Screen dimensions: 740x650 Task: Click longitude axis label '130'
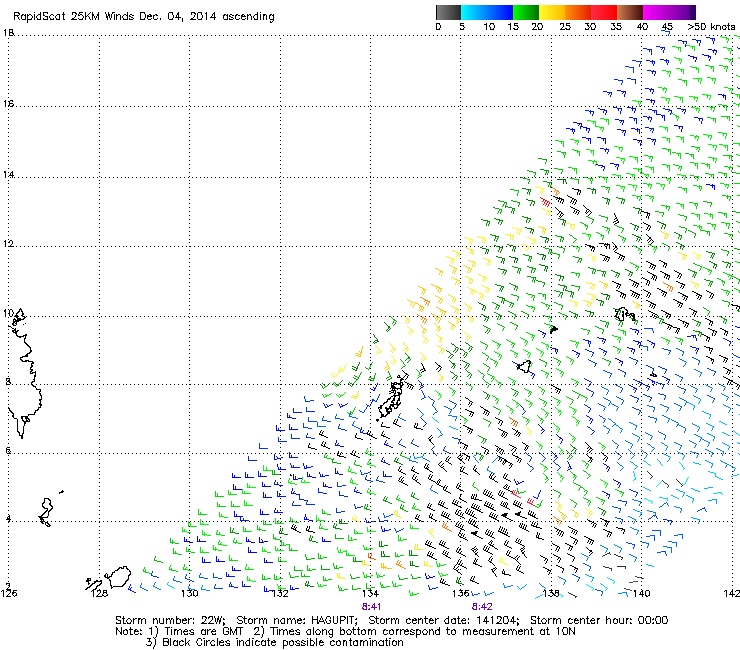click(x=190, y=593)
